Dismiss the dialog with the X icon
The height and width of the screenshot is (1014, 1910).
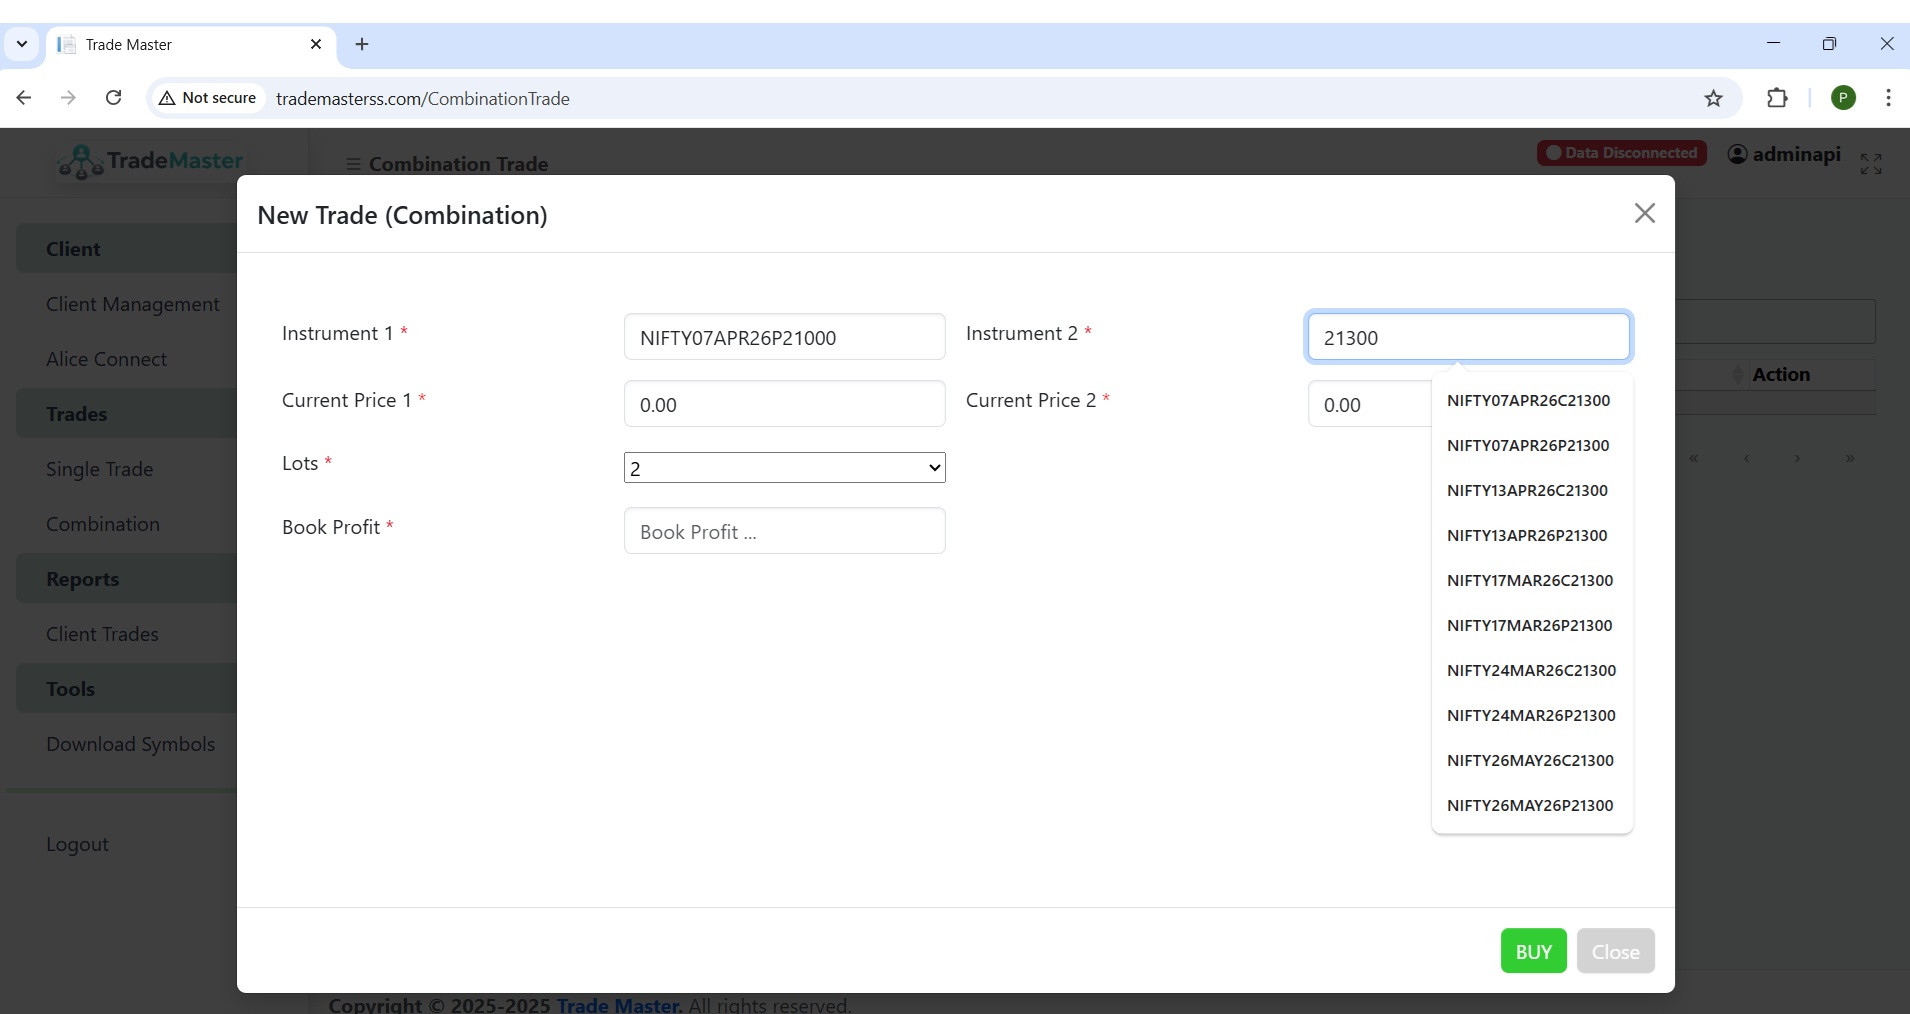1644,213
